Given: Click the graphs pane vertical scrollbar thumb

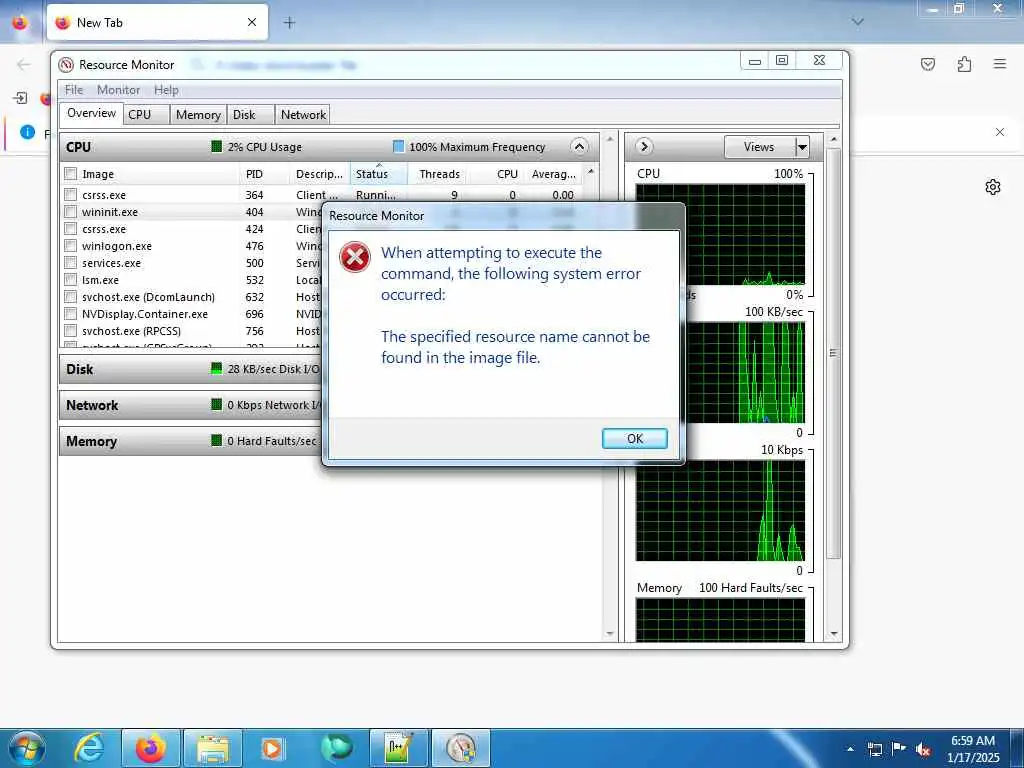Looking at the screenshot, I should click(833, 353).
